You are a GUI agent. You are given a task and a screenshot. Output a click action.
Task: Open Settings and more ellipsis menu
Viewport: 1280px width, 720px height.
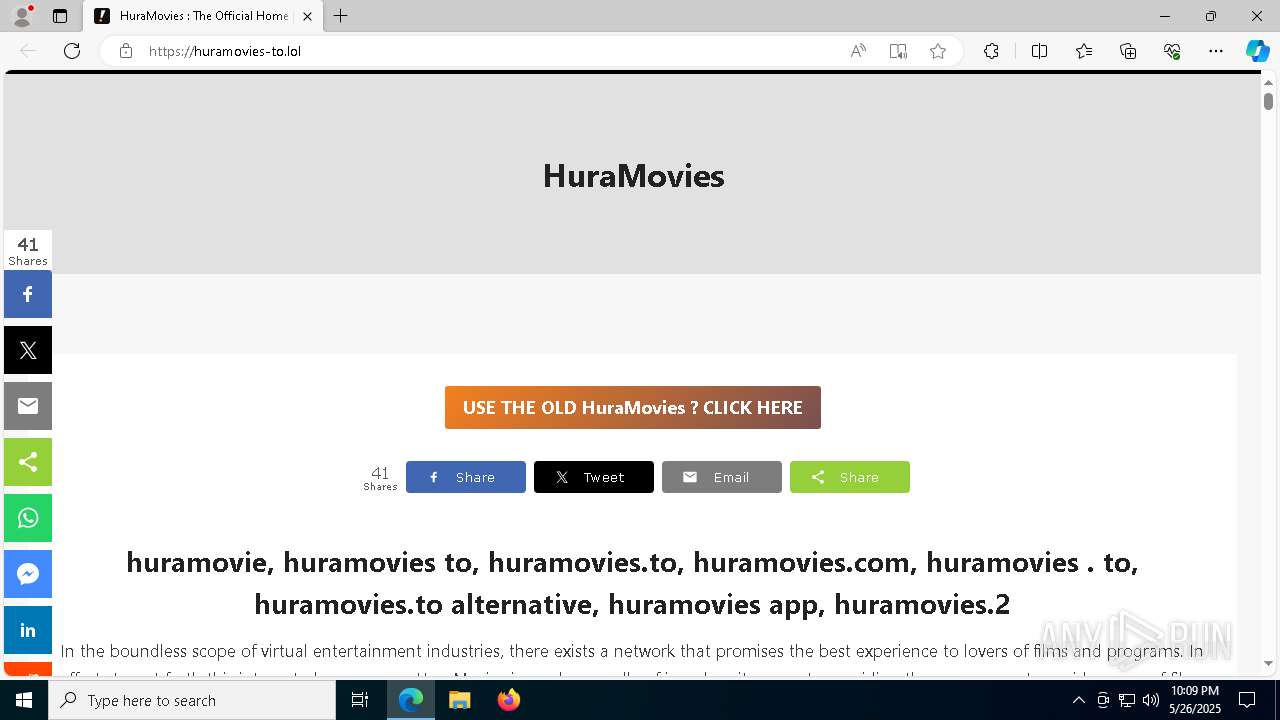[1216, 51]
